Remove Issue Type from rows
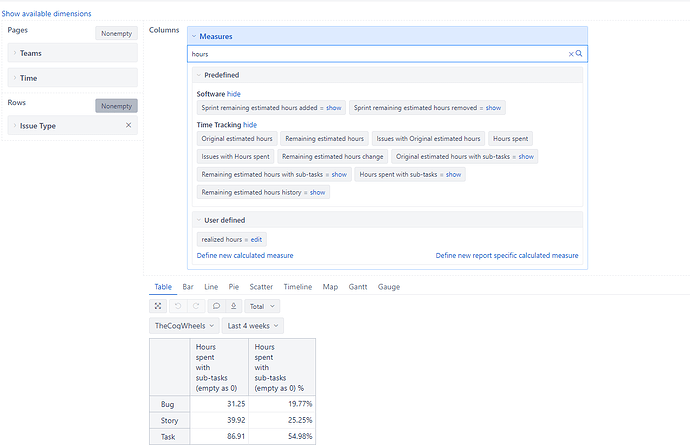Image resolution: width=690 pixels, height=447 pixels. coord(128,125)
